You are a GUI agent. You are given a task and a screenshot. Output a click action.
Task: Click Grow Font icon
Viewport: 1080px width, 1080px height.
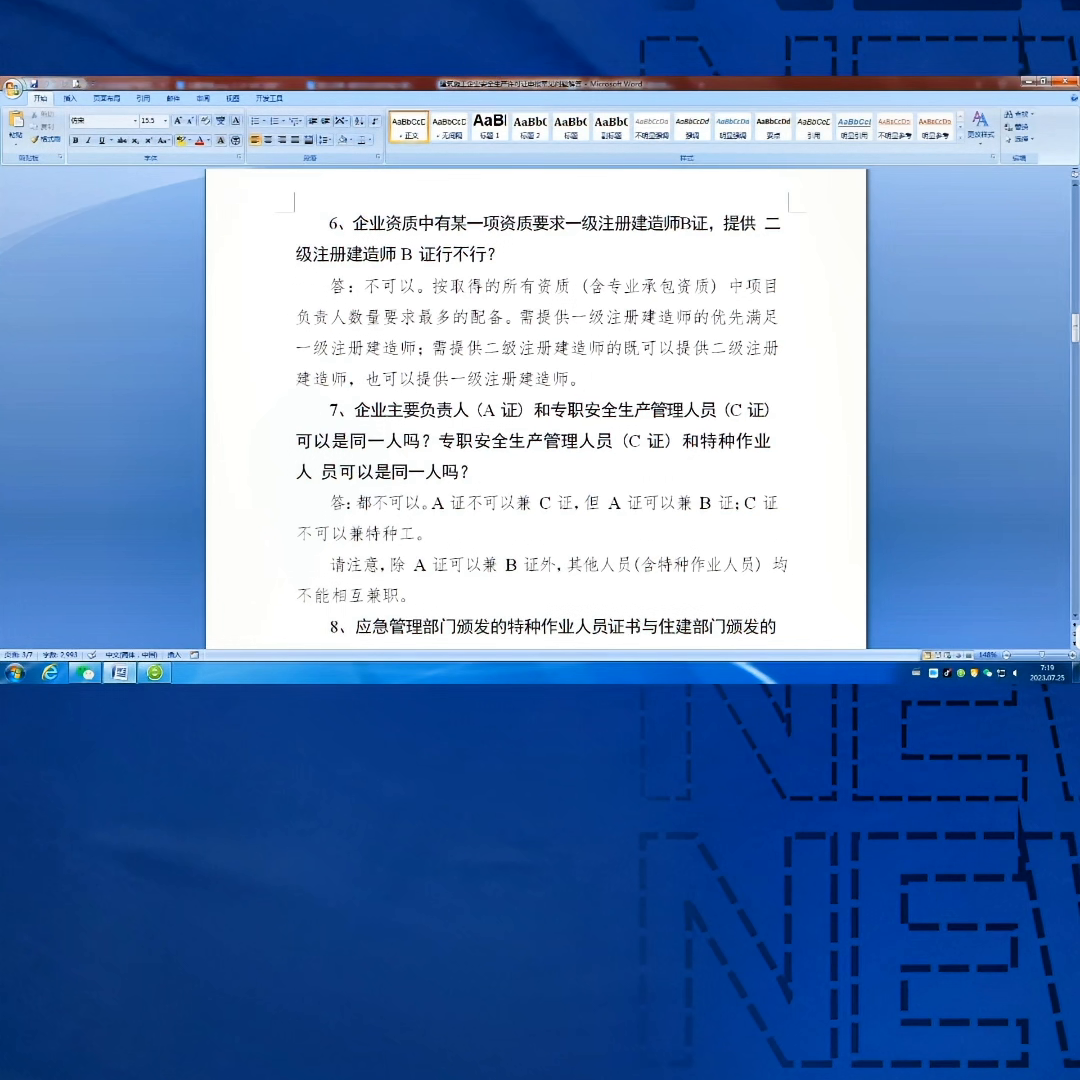(x=178, y=121)
